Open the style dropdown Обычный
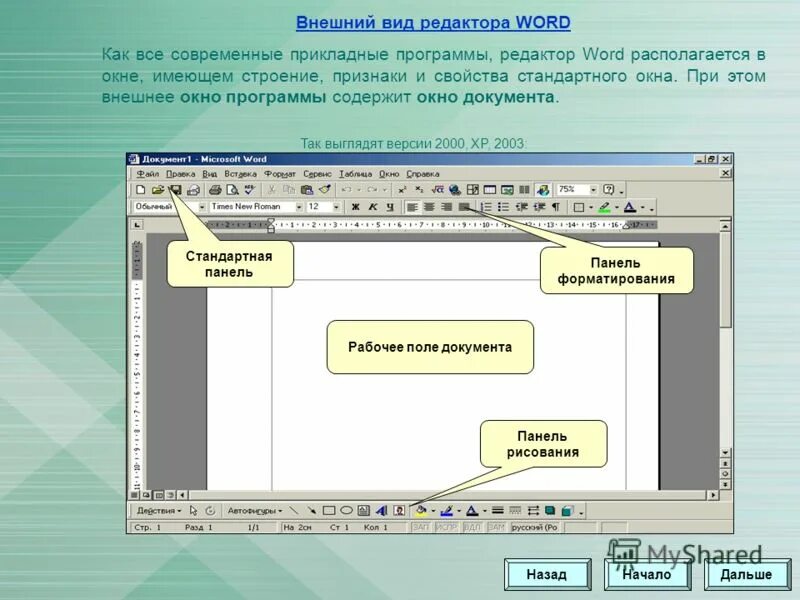 [x=202, y=207]
